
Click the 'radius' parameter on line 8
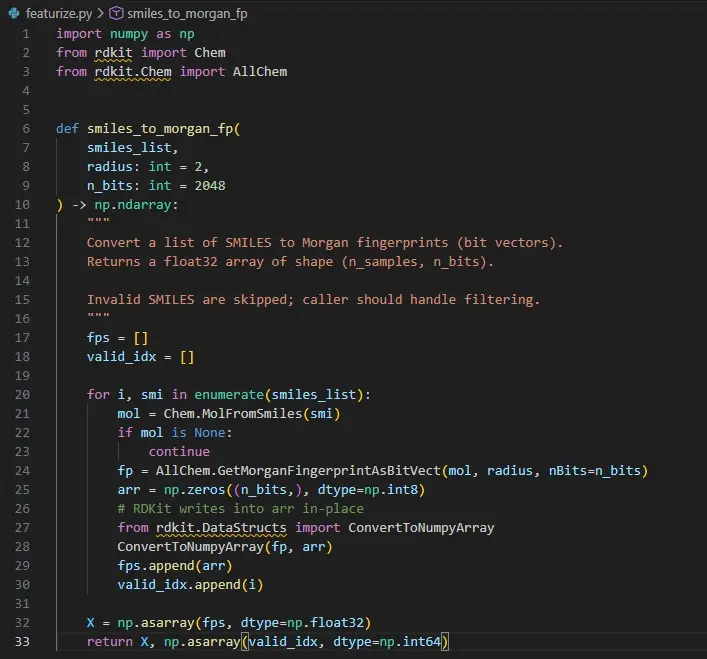[110, 167]
